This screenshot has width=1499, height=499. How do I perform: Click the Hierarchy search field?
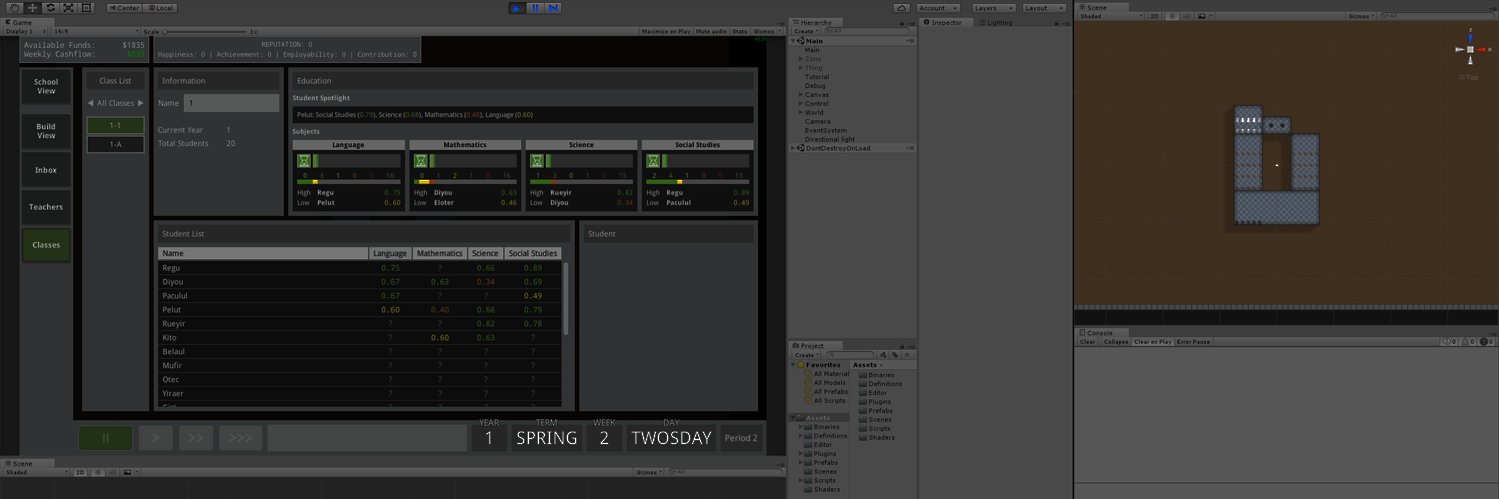868,31
